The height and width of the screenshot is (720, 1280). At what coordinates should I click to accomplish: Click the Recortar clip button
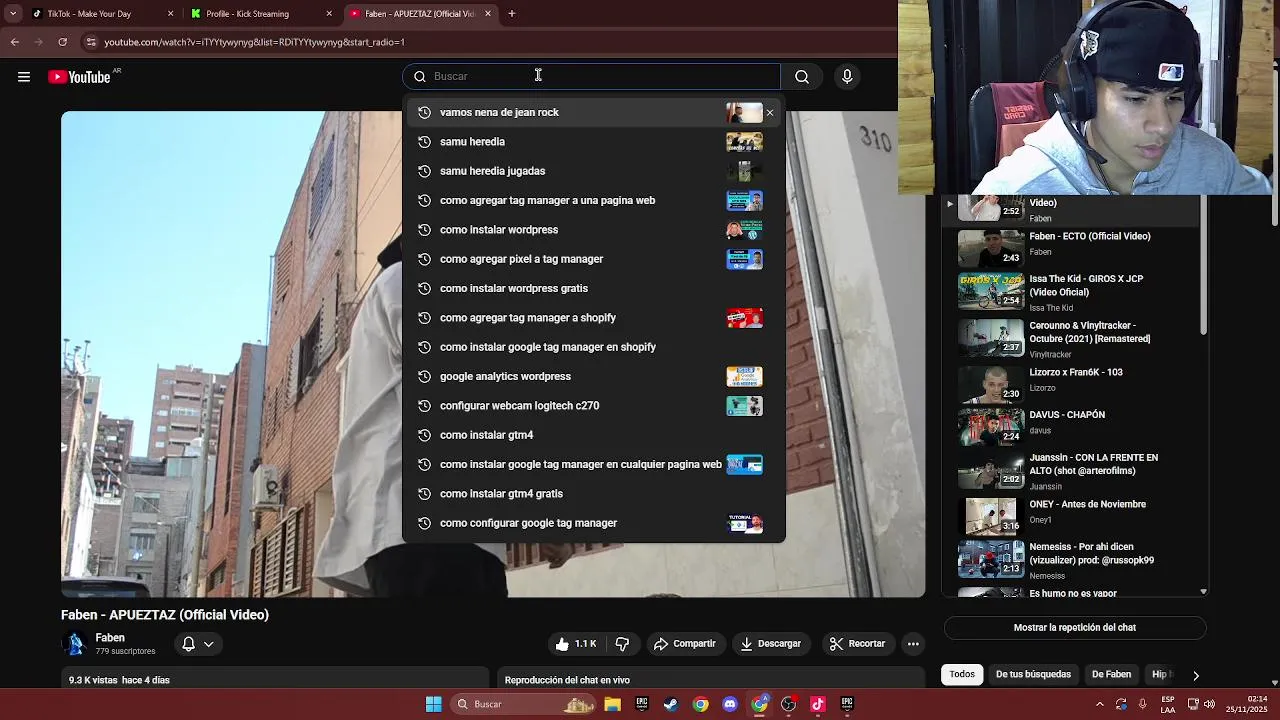pos(858,644)
